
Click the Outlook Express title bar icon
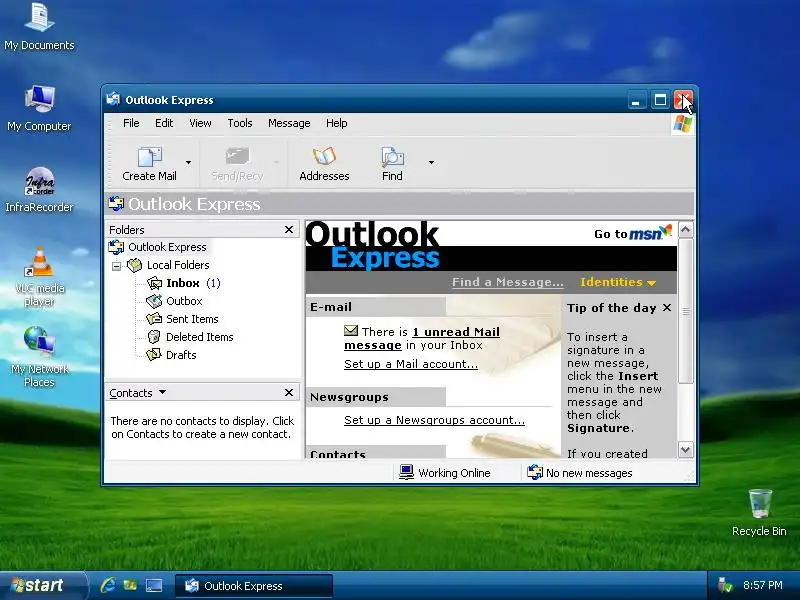click(x=113, y=98)
